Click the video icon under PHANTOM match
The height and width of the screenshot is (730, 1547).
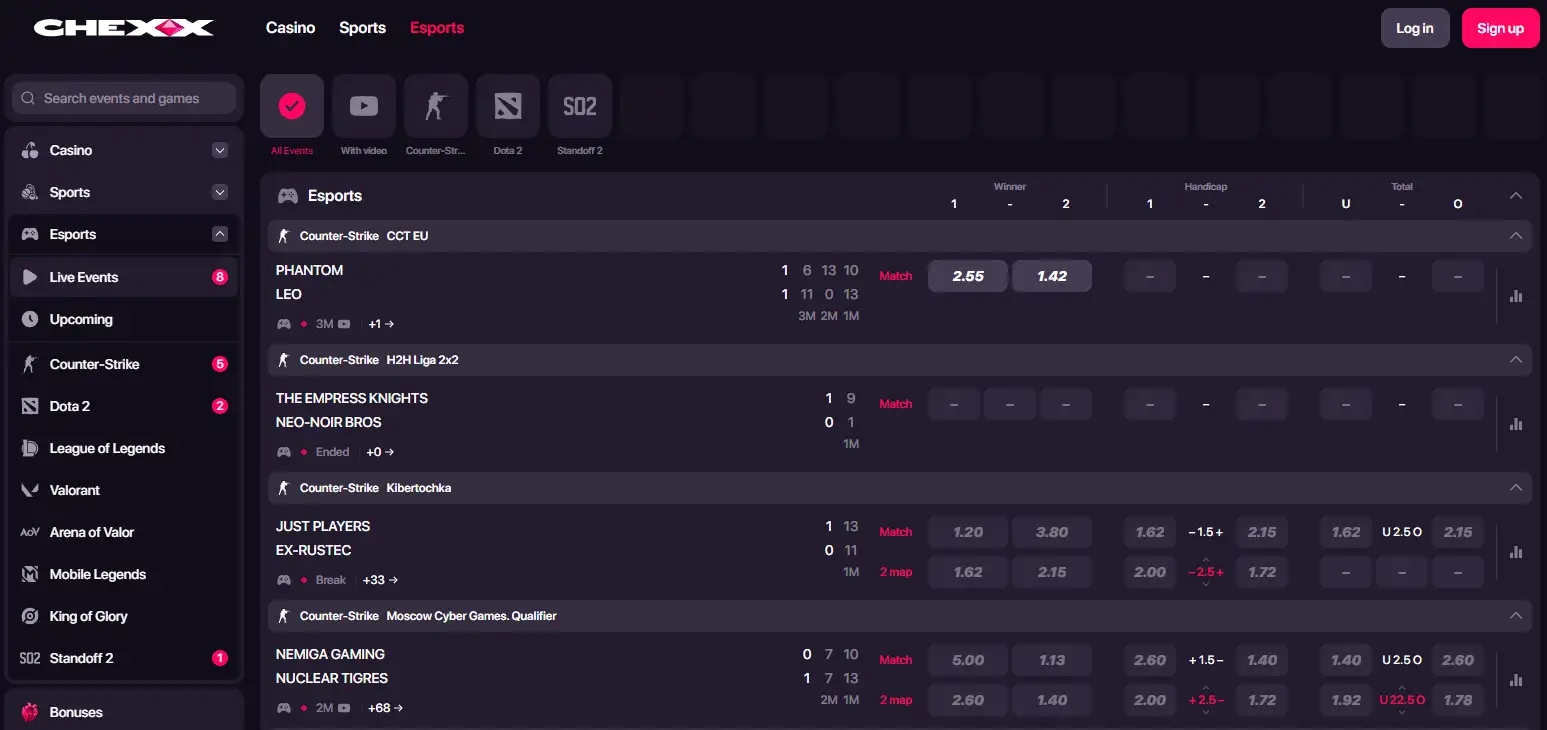[x=344, y=324]
